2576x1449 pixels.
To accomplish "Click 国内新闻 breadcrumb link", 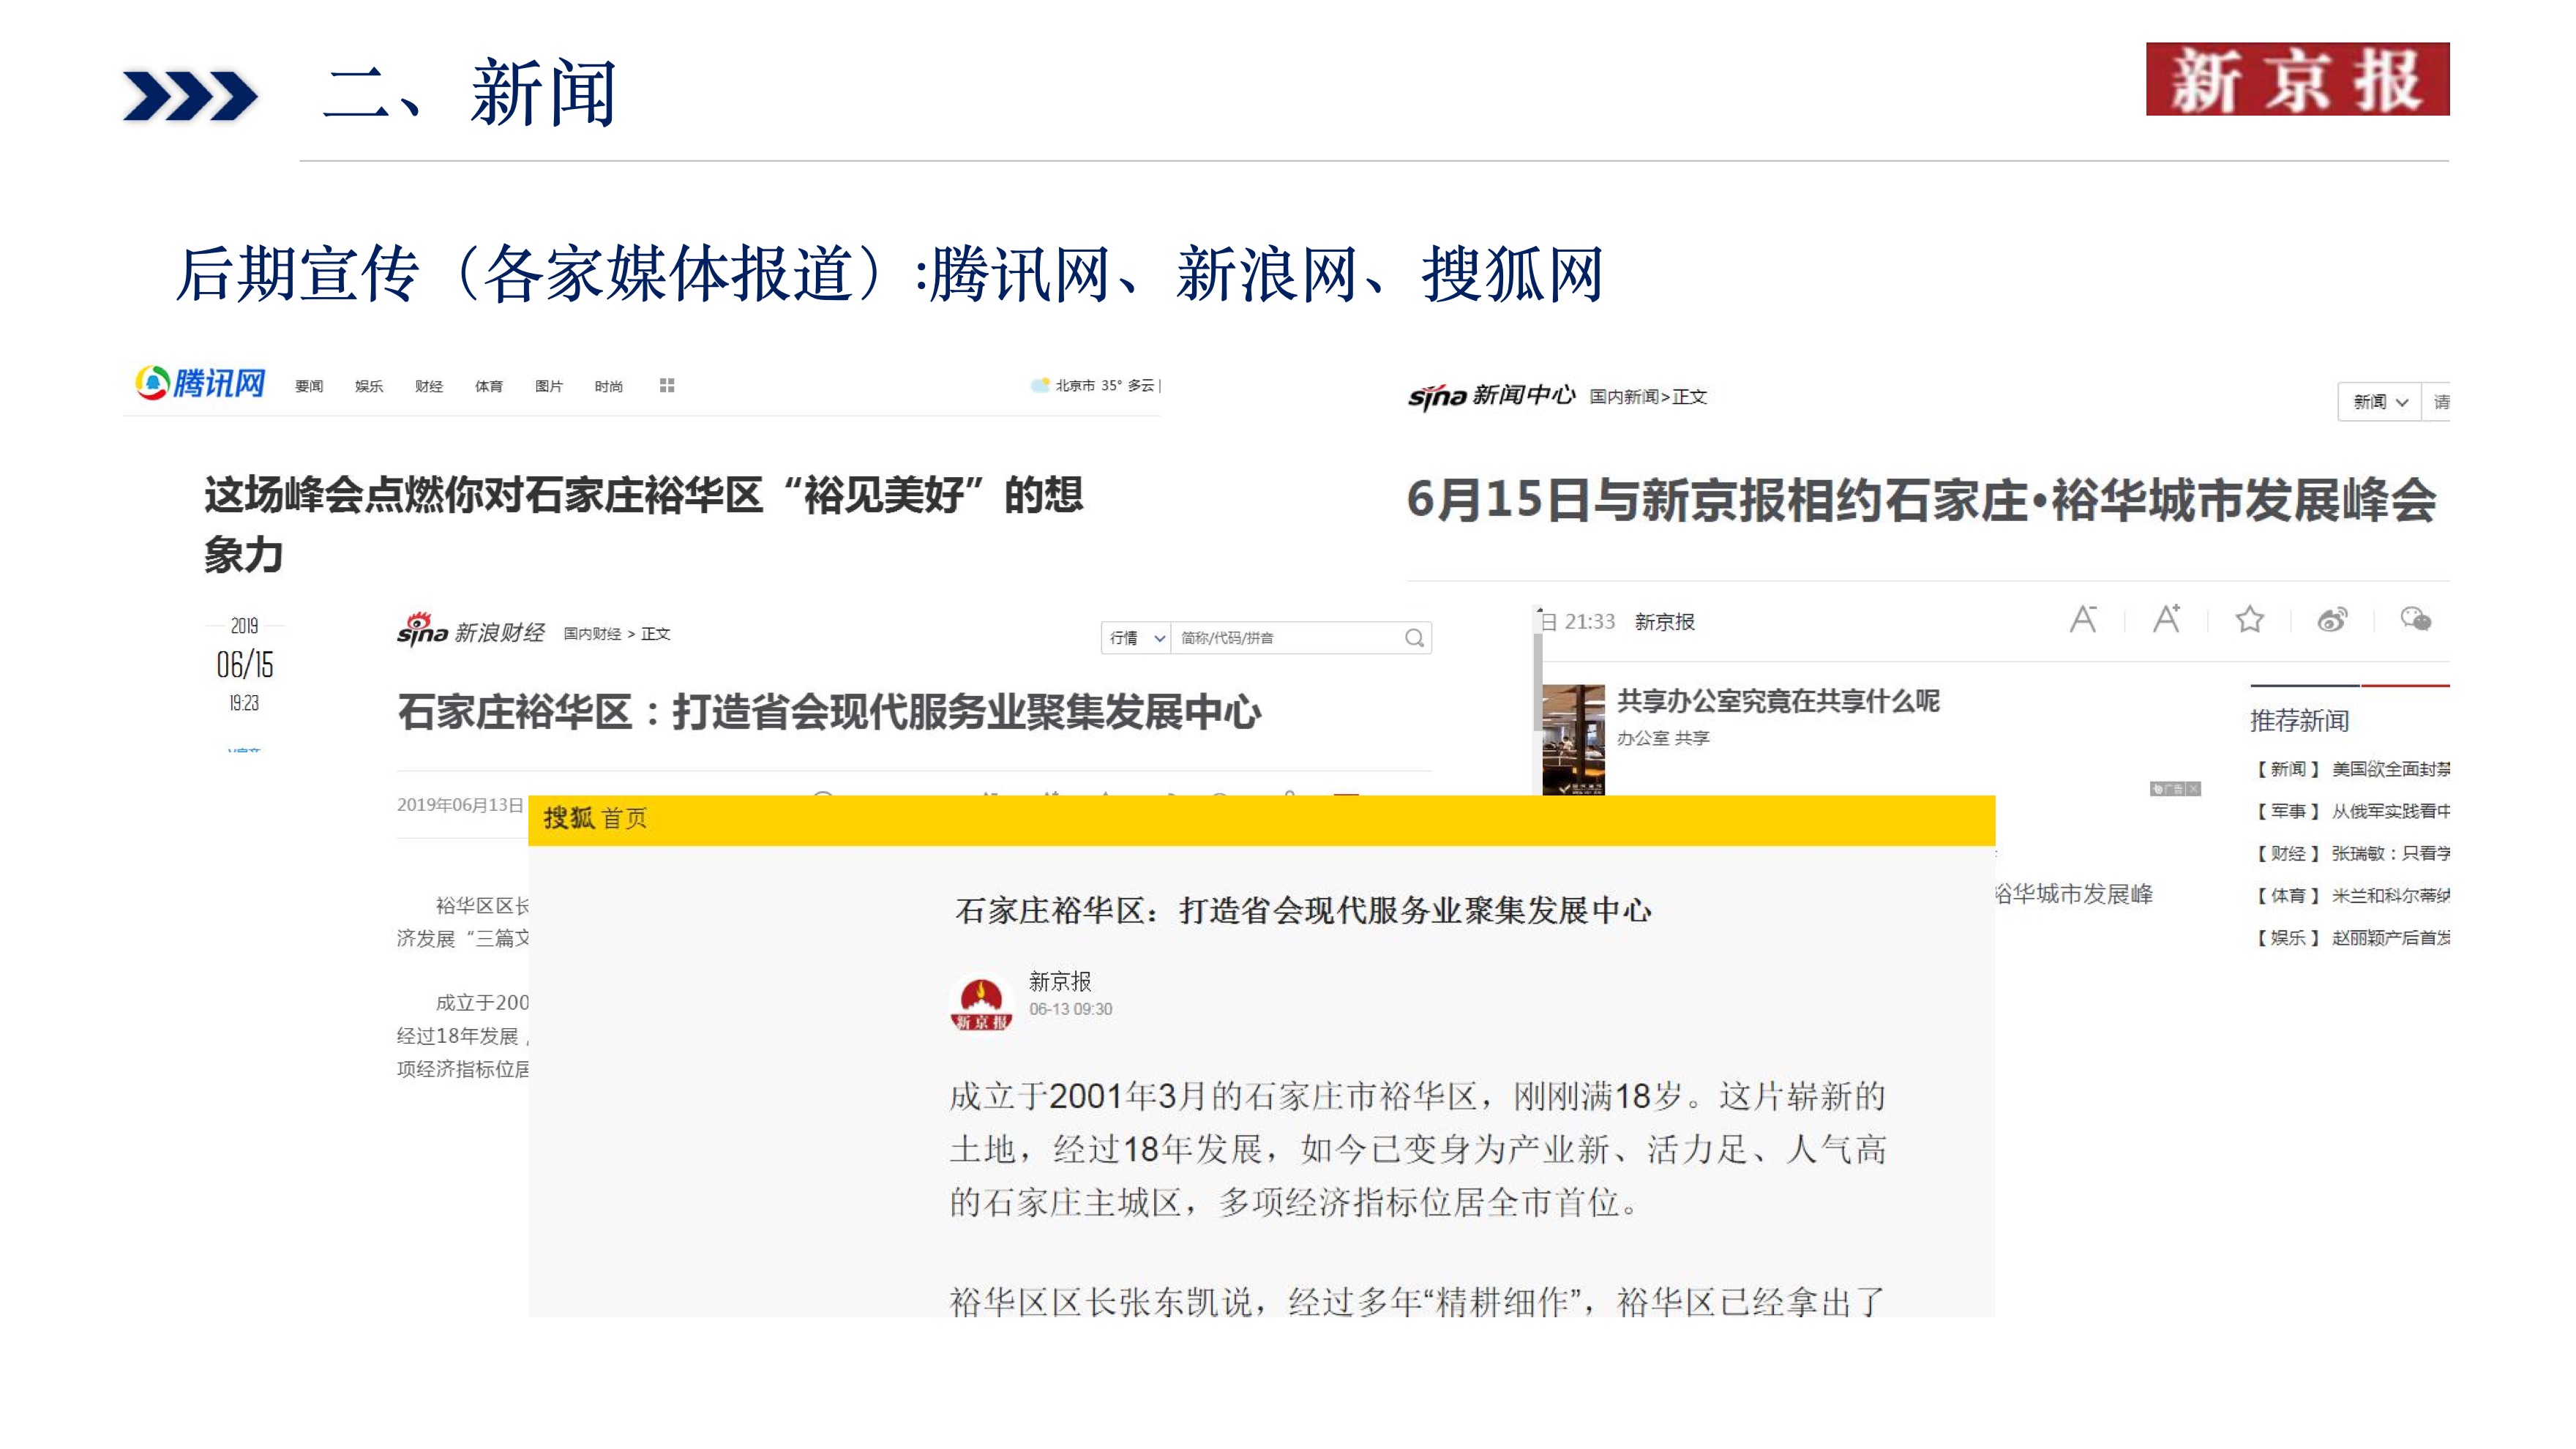I will tap(1624, 397).
